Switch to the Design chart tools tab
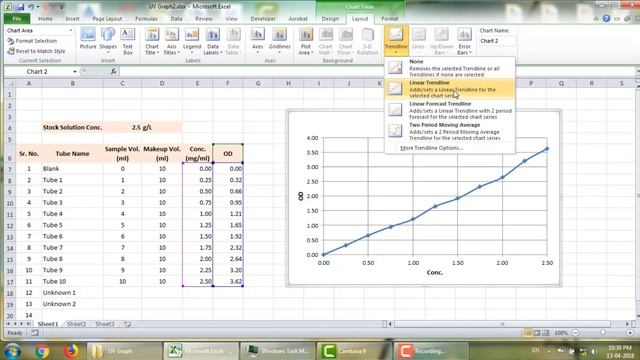This screenshot has width=640, height=360. 330,19
